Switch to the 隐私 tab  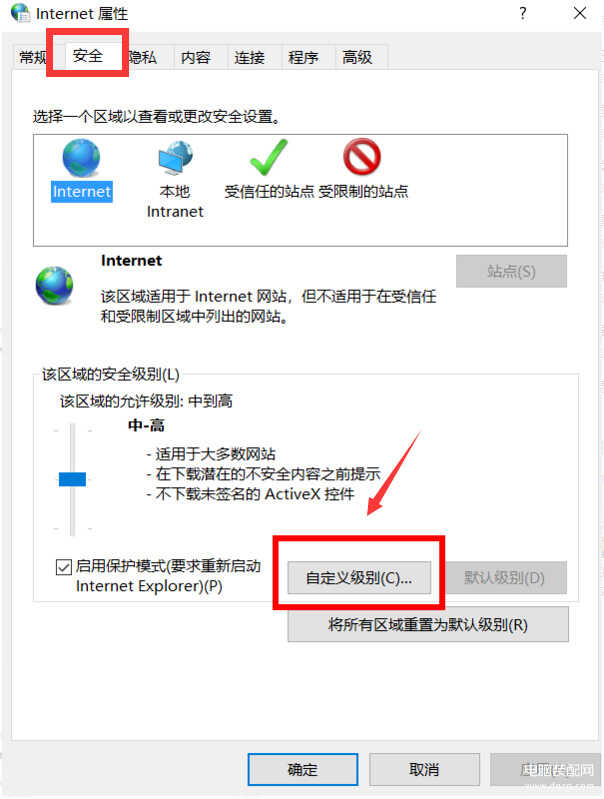143,57
